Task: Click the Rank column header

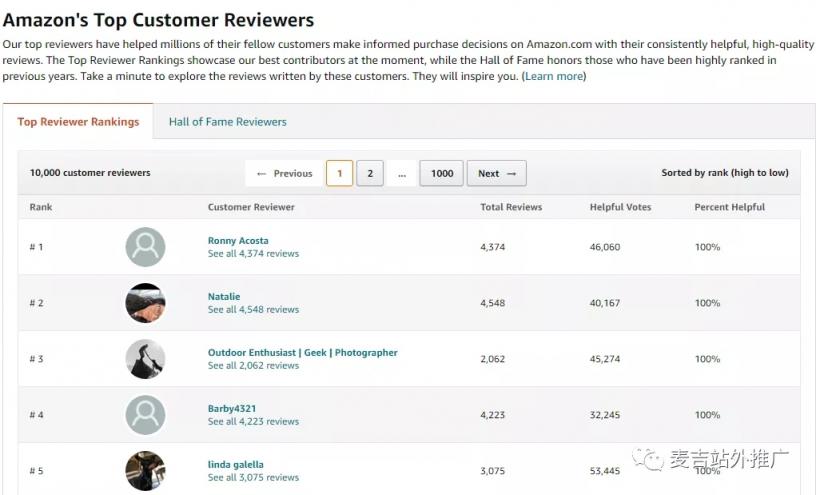Action: [x=41, y=207]
